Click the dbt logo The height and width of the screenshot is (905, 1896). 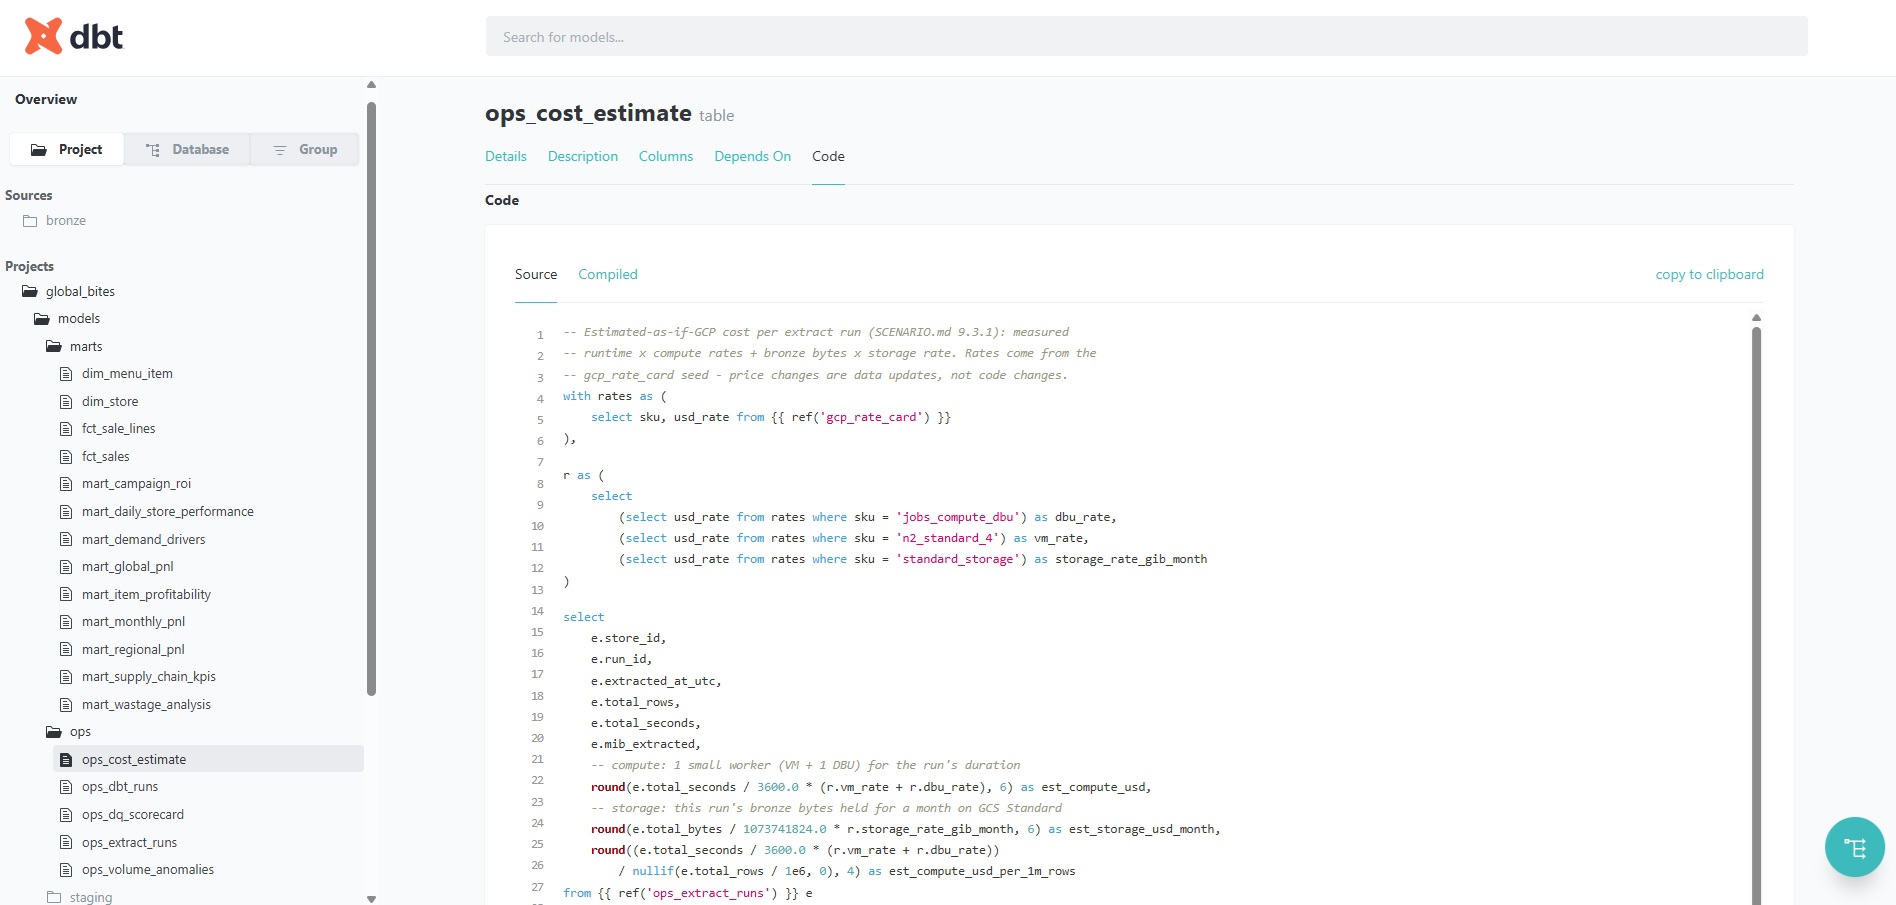[x=73, y=37]
